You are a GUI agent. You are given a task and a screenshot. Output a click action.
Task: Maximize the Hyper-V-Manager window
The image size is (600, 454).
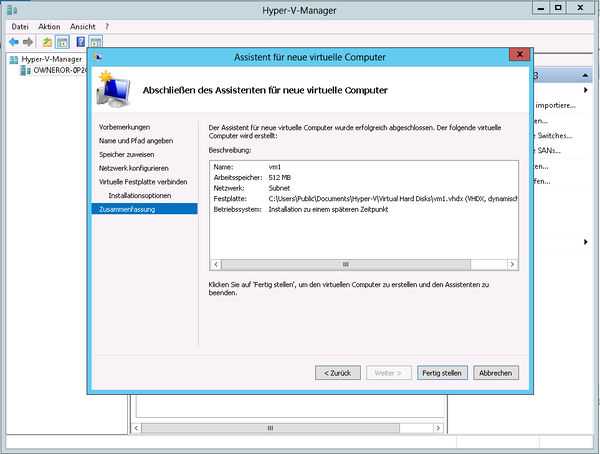point(558,8)
